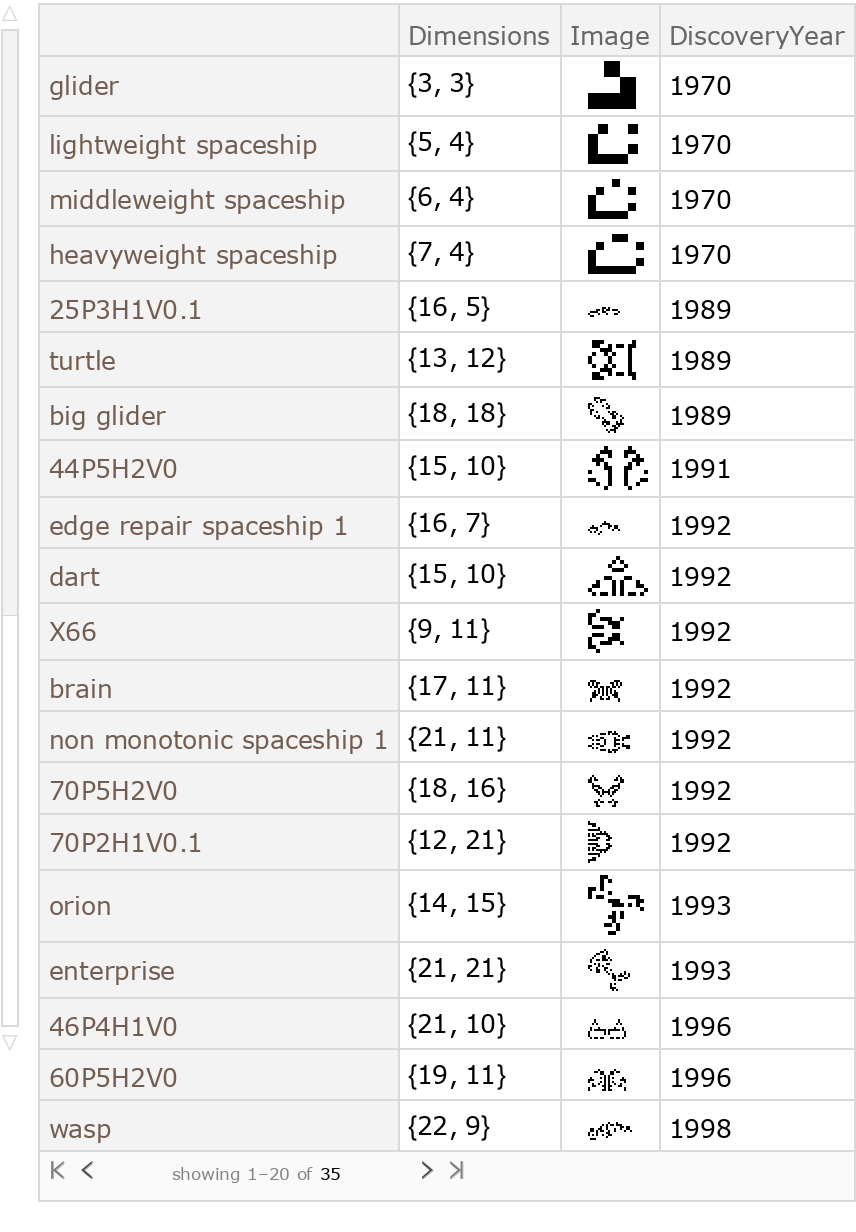Screen dimensions: 856x1232
Task: Open the turtle spaceship image
Action: (x=610, y=360)
